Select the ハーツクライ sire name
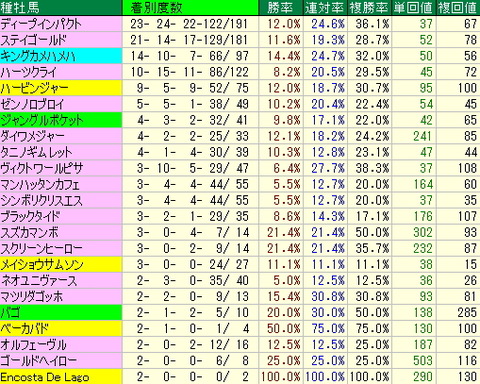The width and height of the screenshot is (480, 384). point(29,72)
